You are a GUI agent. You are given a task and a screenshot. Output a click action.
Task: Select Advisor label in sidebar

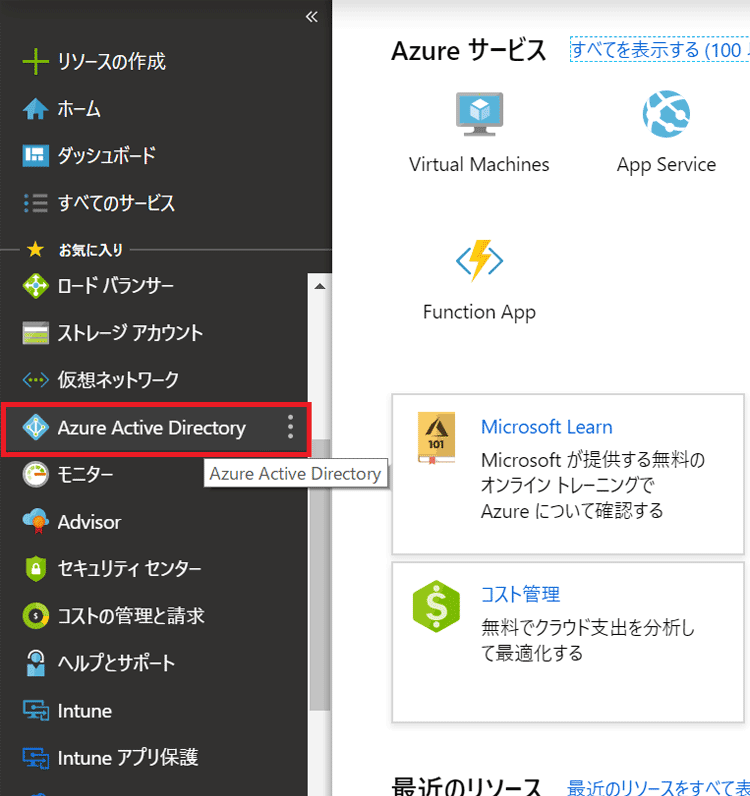pyautogui.click(x=89, y=522)
